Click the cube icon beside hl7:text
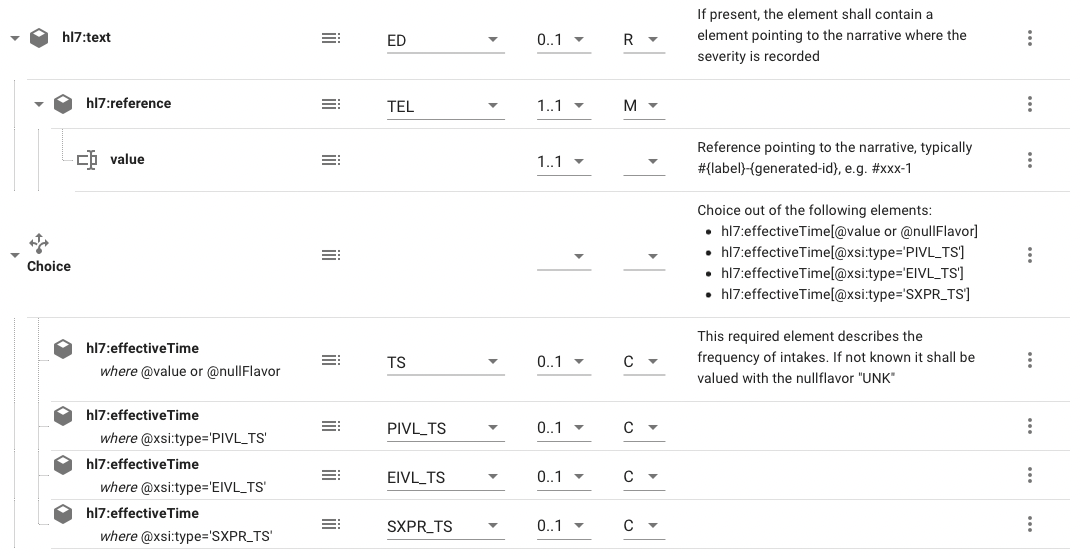Viewport: 1081px width, 556px height. [39, 38]
